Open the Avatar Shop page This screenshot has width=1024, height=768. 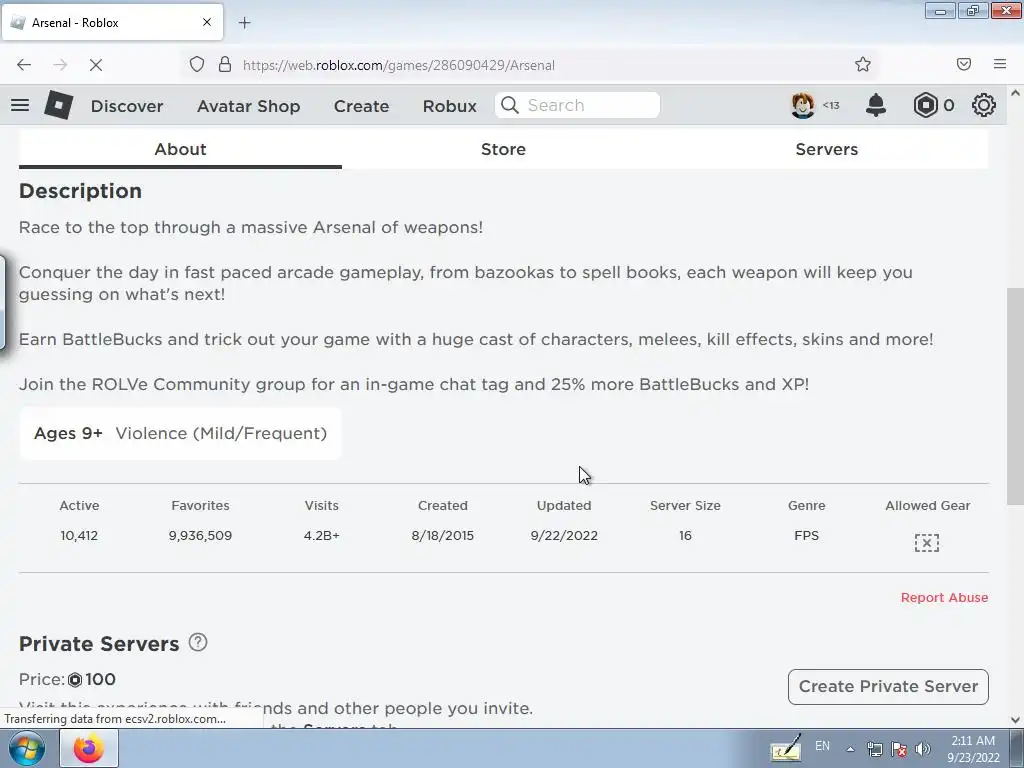point(249,106)
